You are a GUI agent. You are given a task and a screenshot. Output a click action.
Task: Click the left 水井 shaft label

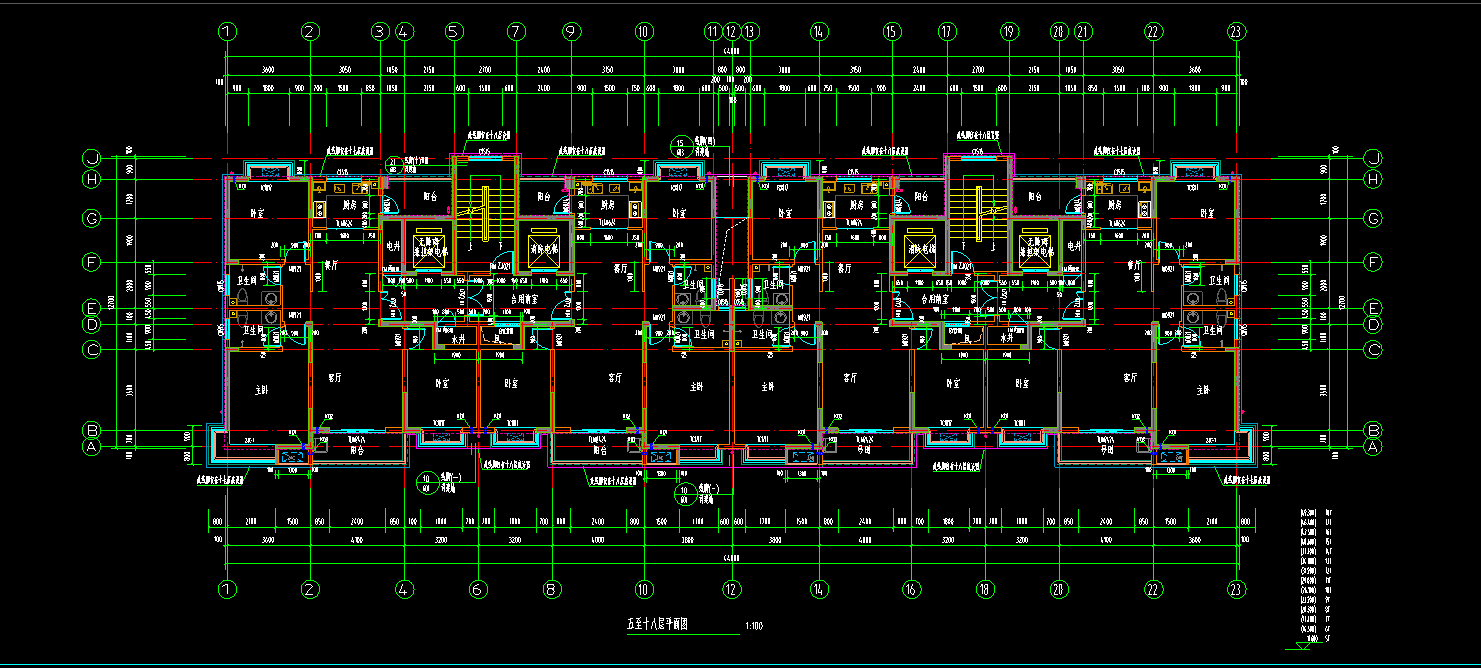click(x=458, y=341)
